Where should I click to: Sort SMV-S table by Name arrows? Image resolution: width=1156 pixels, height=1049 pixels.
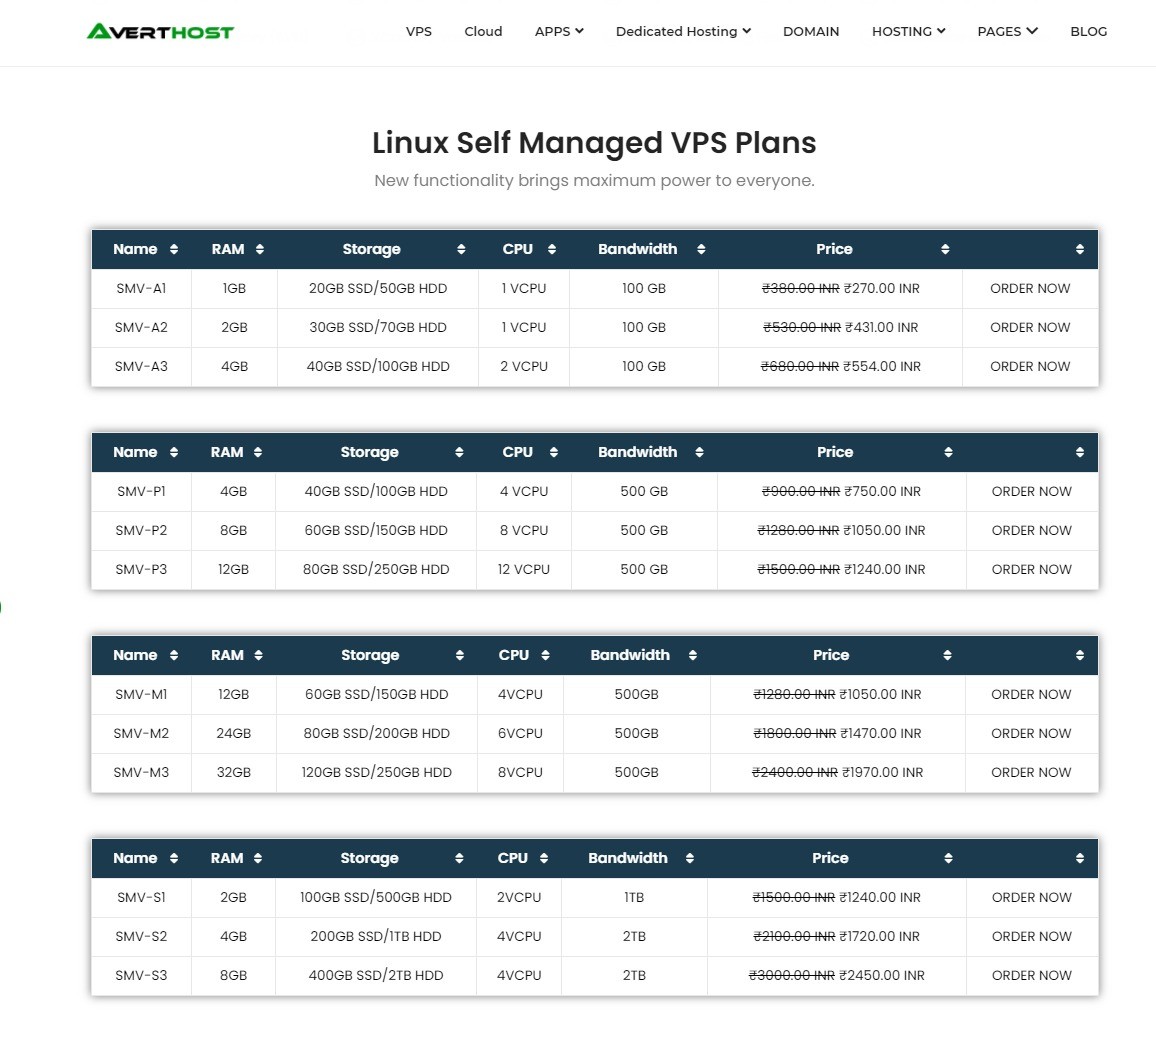pos(174,858)
